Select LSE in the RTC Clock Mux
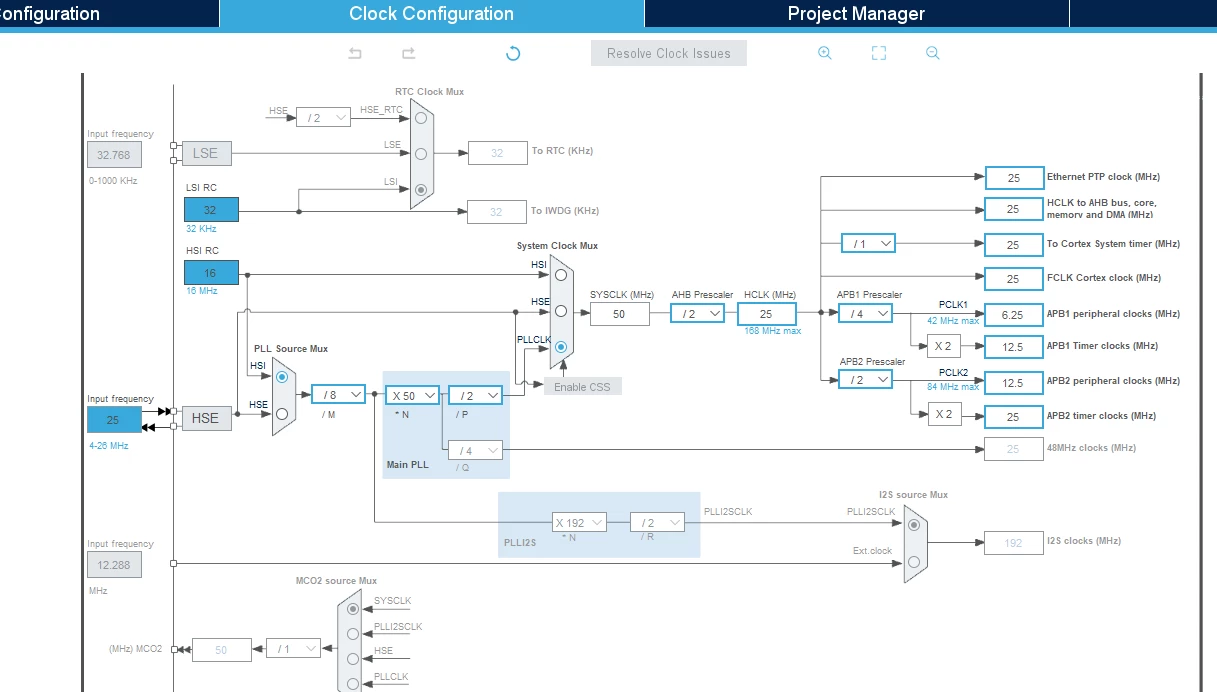 tap(421, 154)
